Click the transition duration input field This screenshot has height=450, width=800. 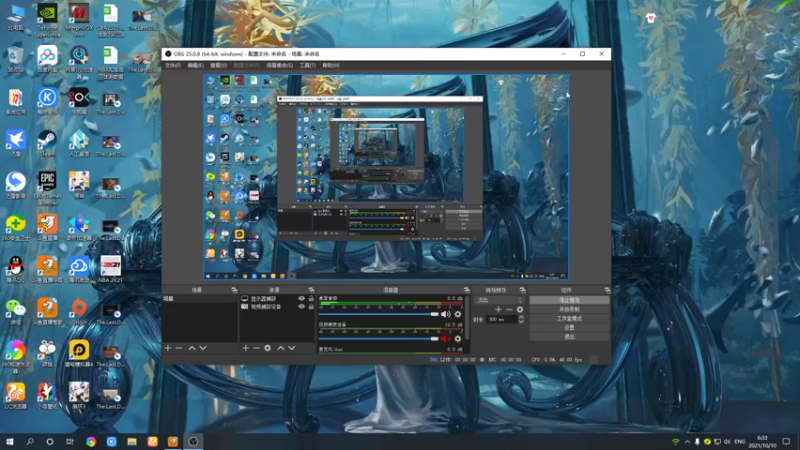502,319
